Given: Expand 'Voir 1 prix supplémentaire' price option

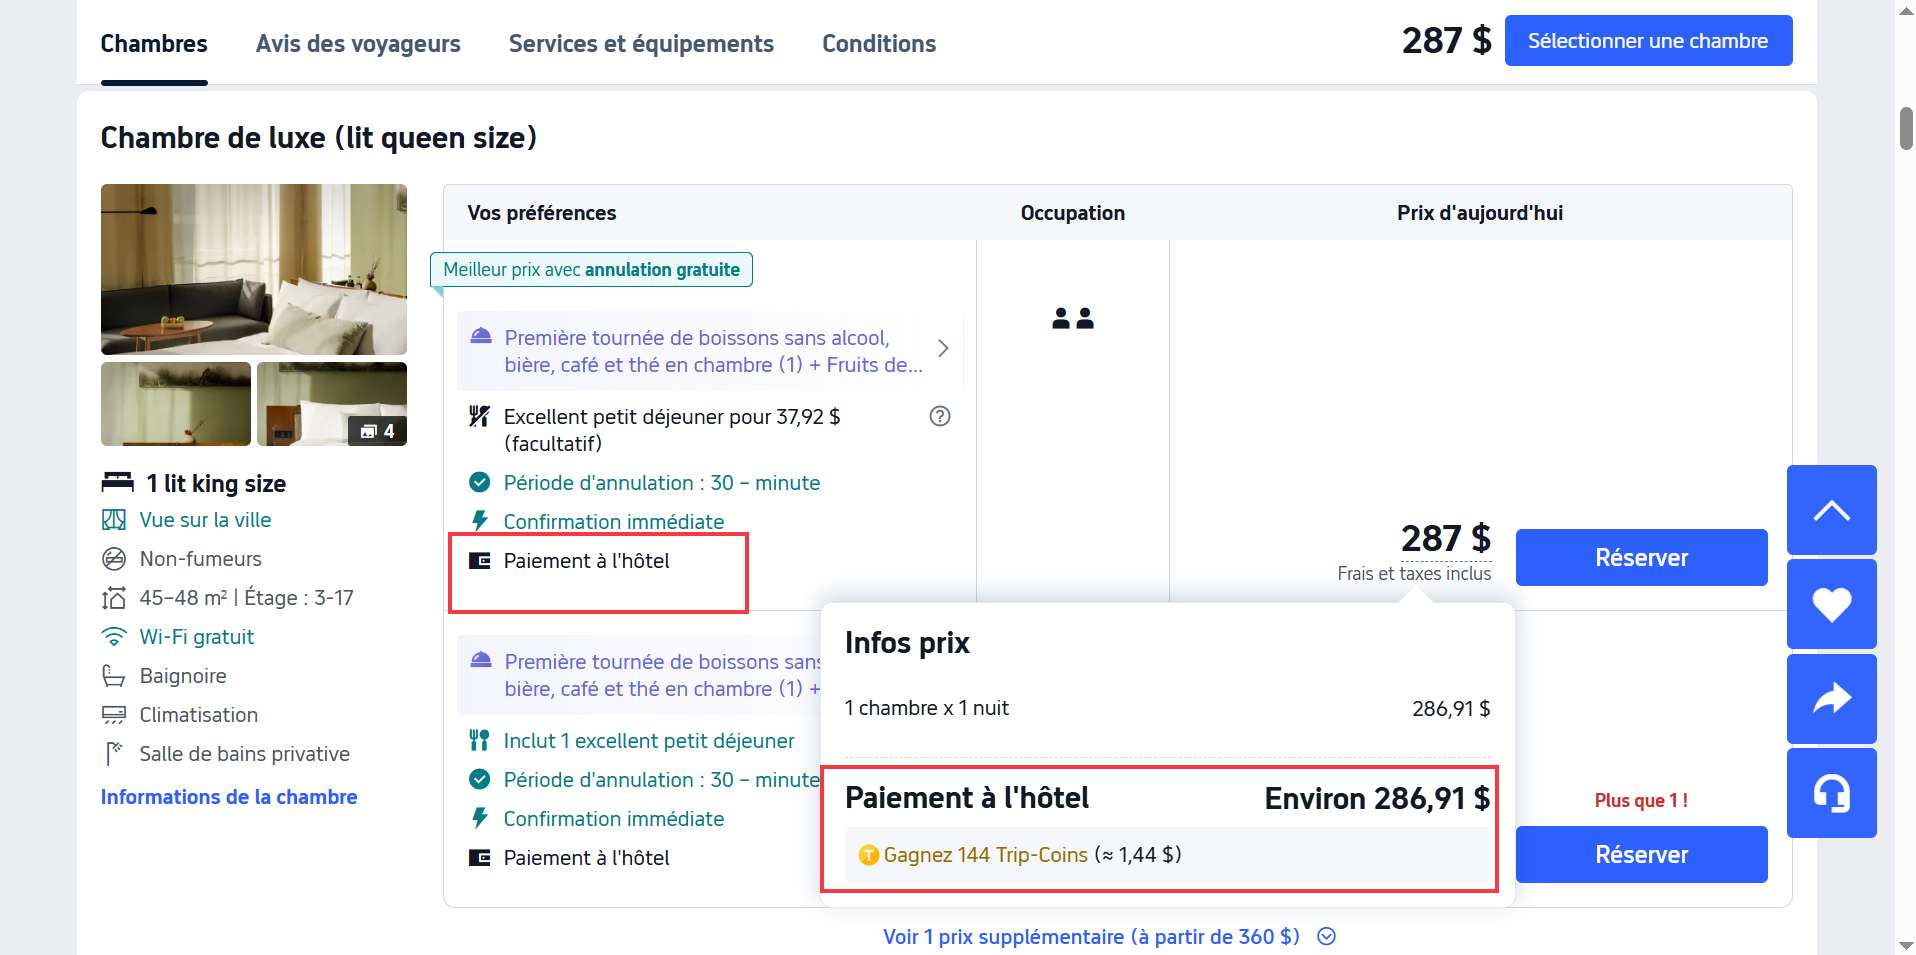Looking at the screenshot, I should click(1108, 937).
